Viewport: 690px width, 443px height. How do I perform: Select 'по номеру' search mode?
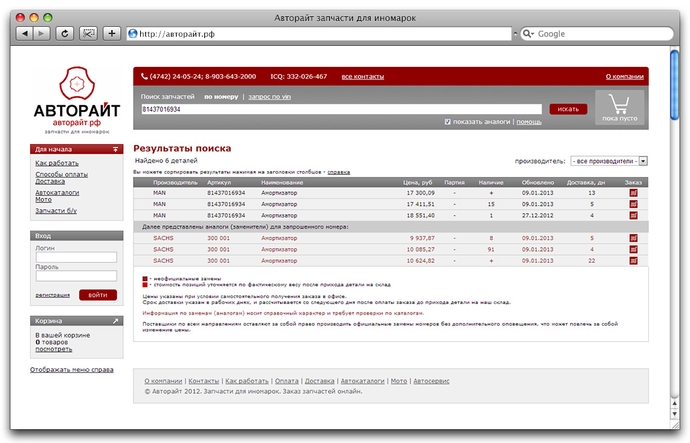[221, 97]
